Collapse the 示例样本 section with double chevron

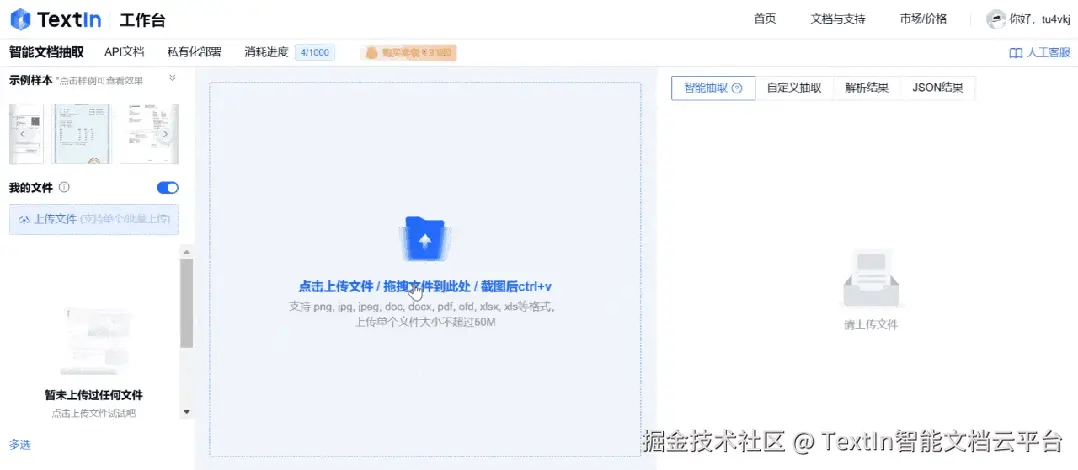[173, 78]
